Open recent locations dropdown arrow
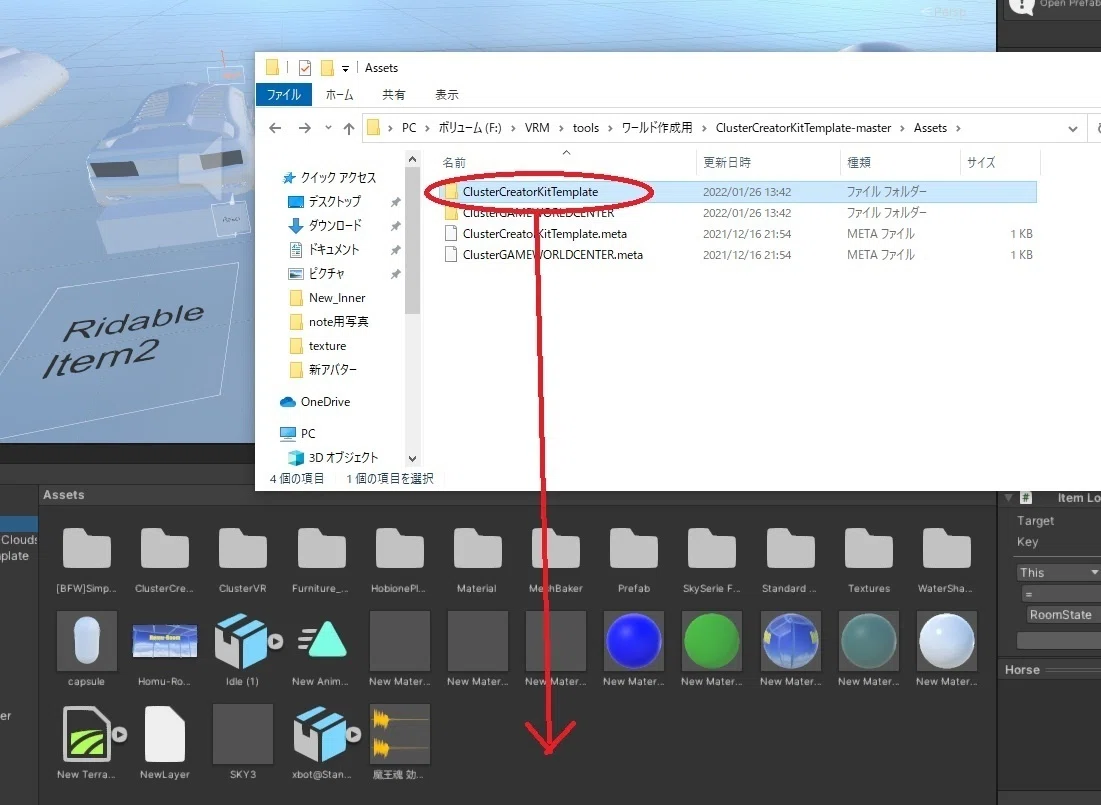Image resolution: width=1101 pixels, height=805 pixels. [328, 128]
